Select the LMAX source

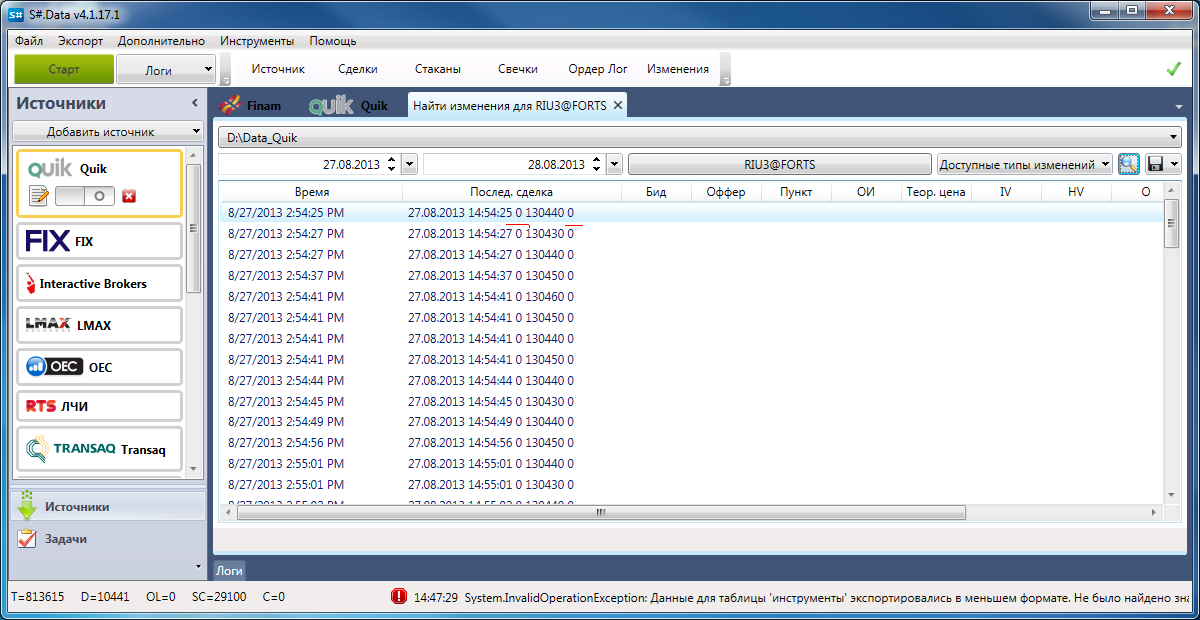point(99,325)
